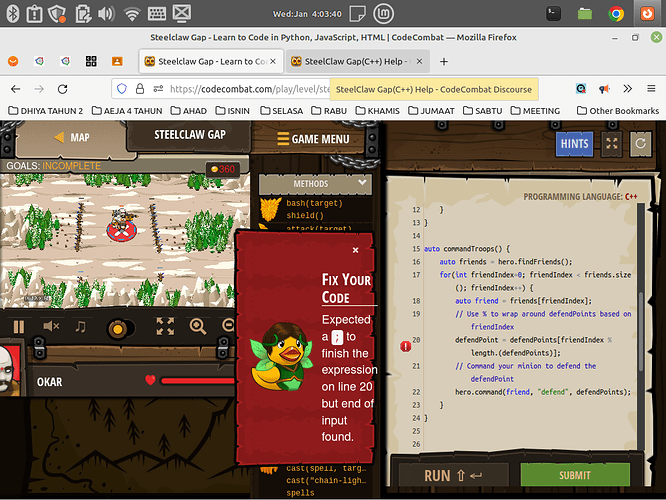
Task: Pause the game with the pause button
Action: click(19, 327)
